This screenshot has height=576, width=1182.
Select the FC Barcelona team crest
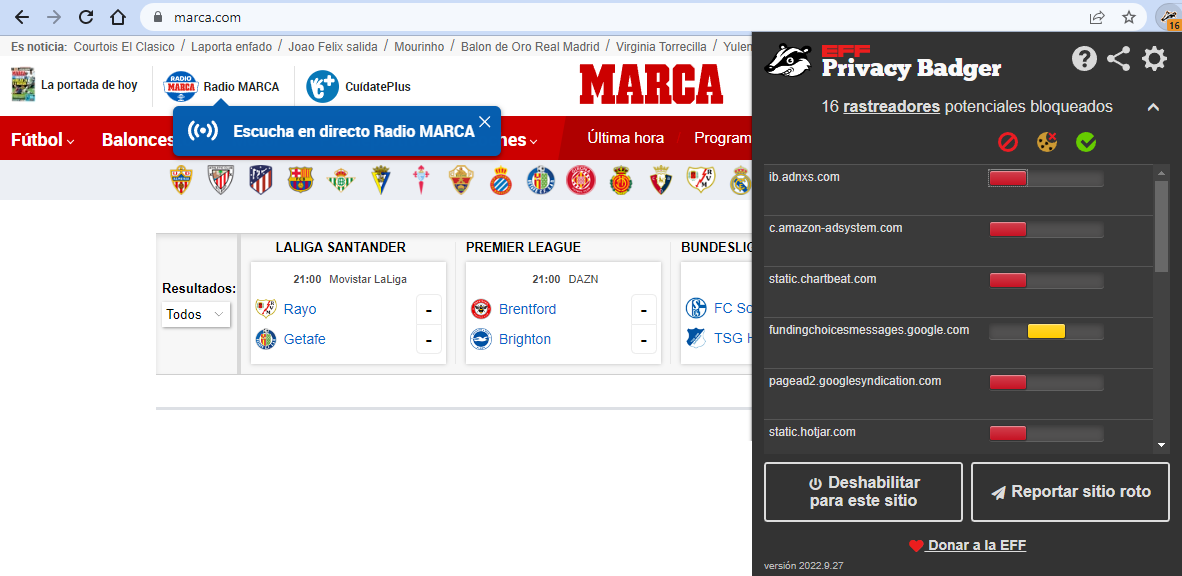[x=300, y=180]
